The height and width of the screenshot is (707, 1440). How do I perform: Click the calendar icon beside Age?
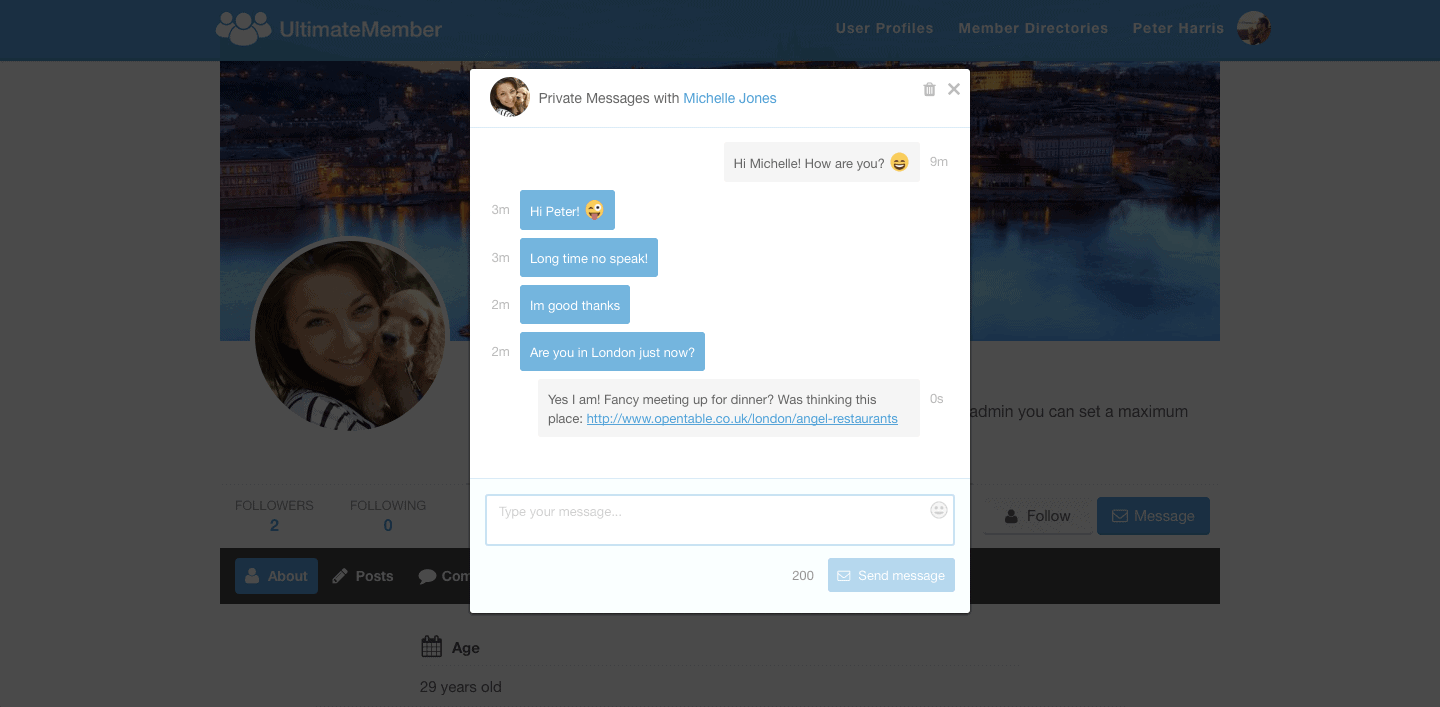pyautogui.click(x=431, y=647)
